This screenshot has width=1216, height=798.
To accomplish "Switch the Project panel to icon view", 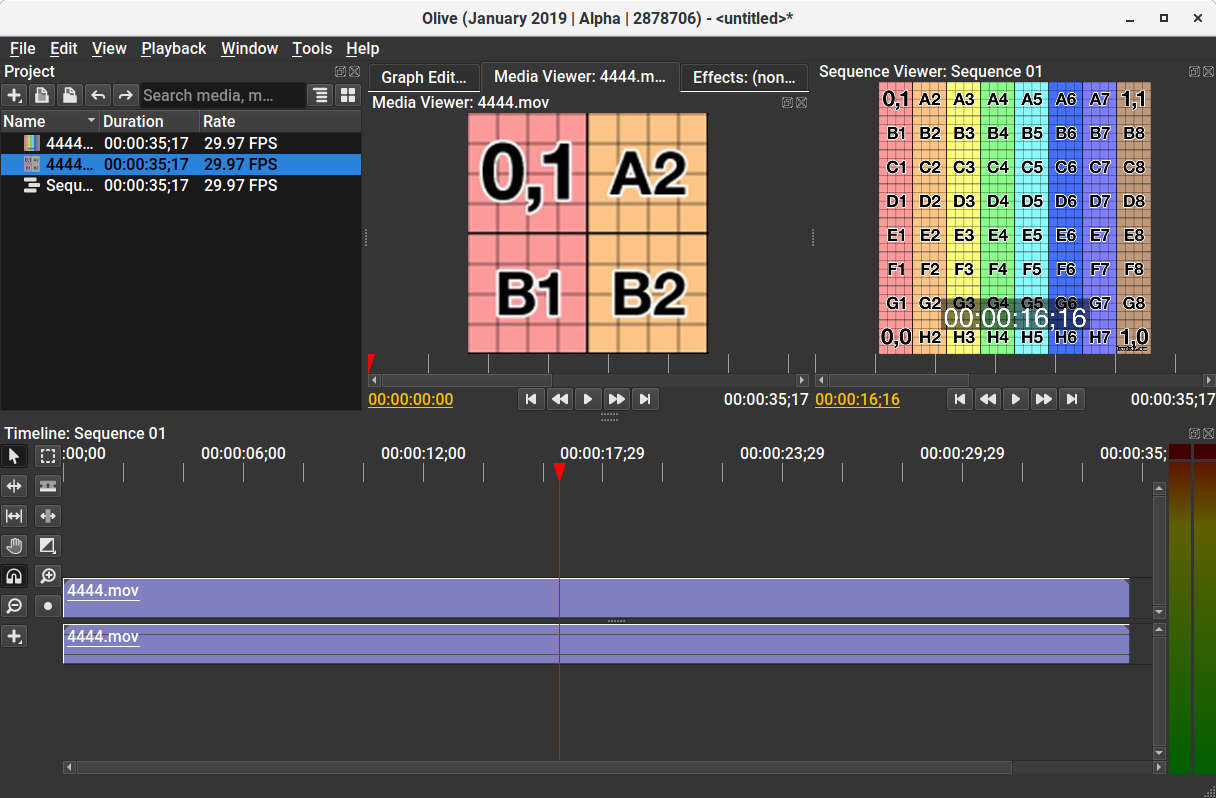I will [348, 95].
